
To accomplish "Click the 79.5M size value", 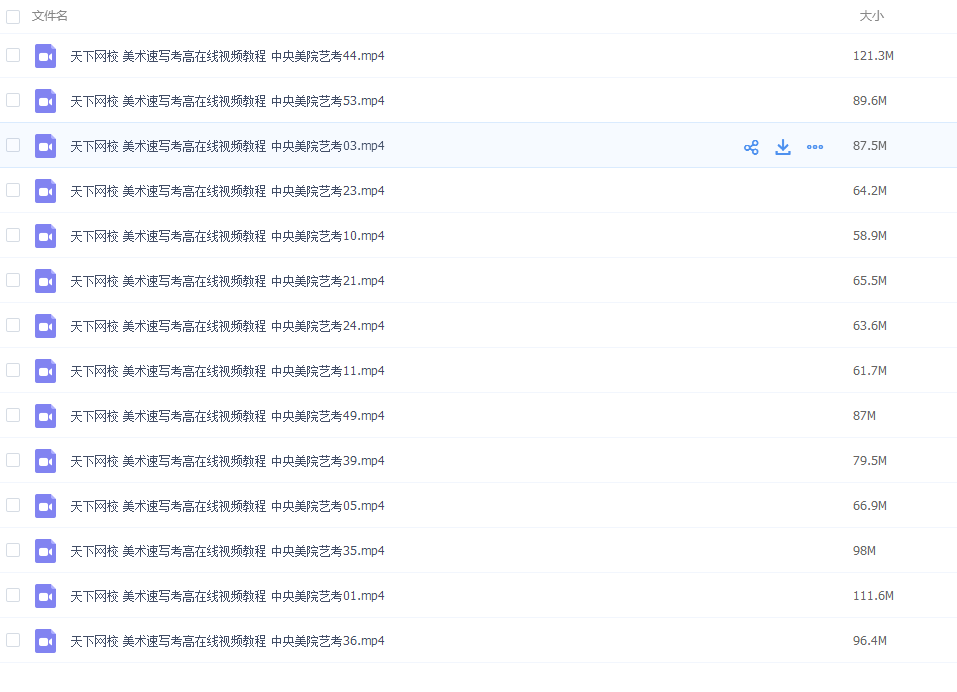I will tap(870, 461).
